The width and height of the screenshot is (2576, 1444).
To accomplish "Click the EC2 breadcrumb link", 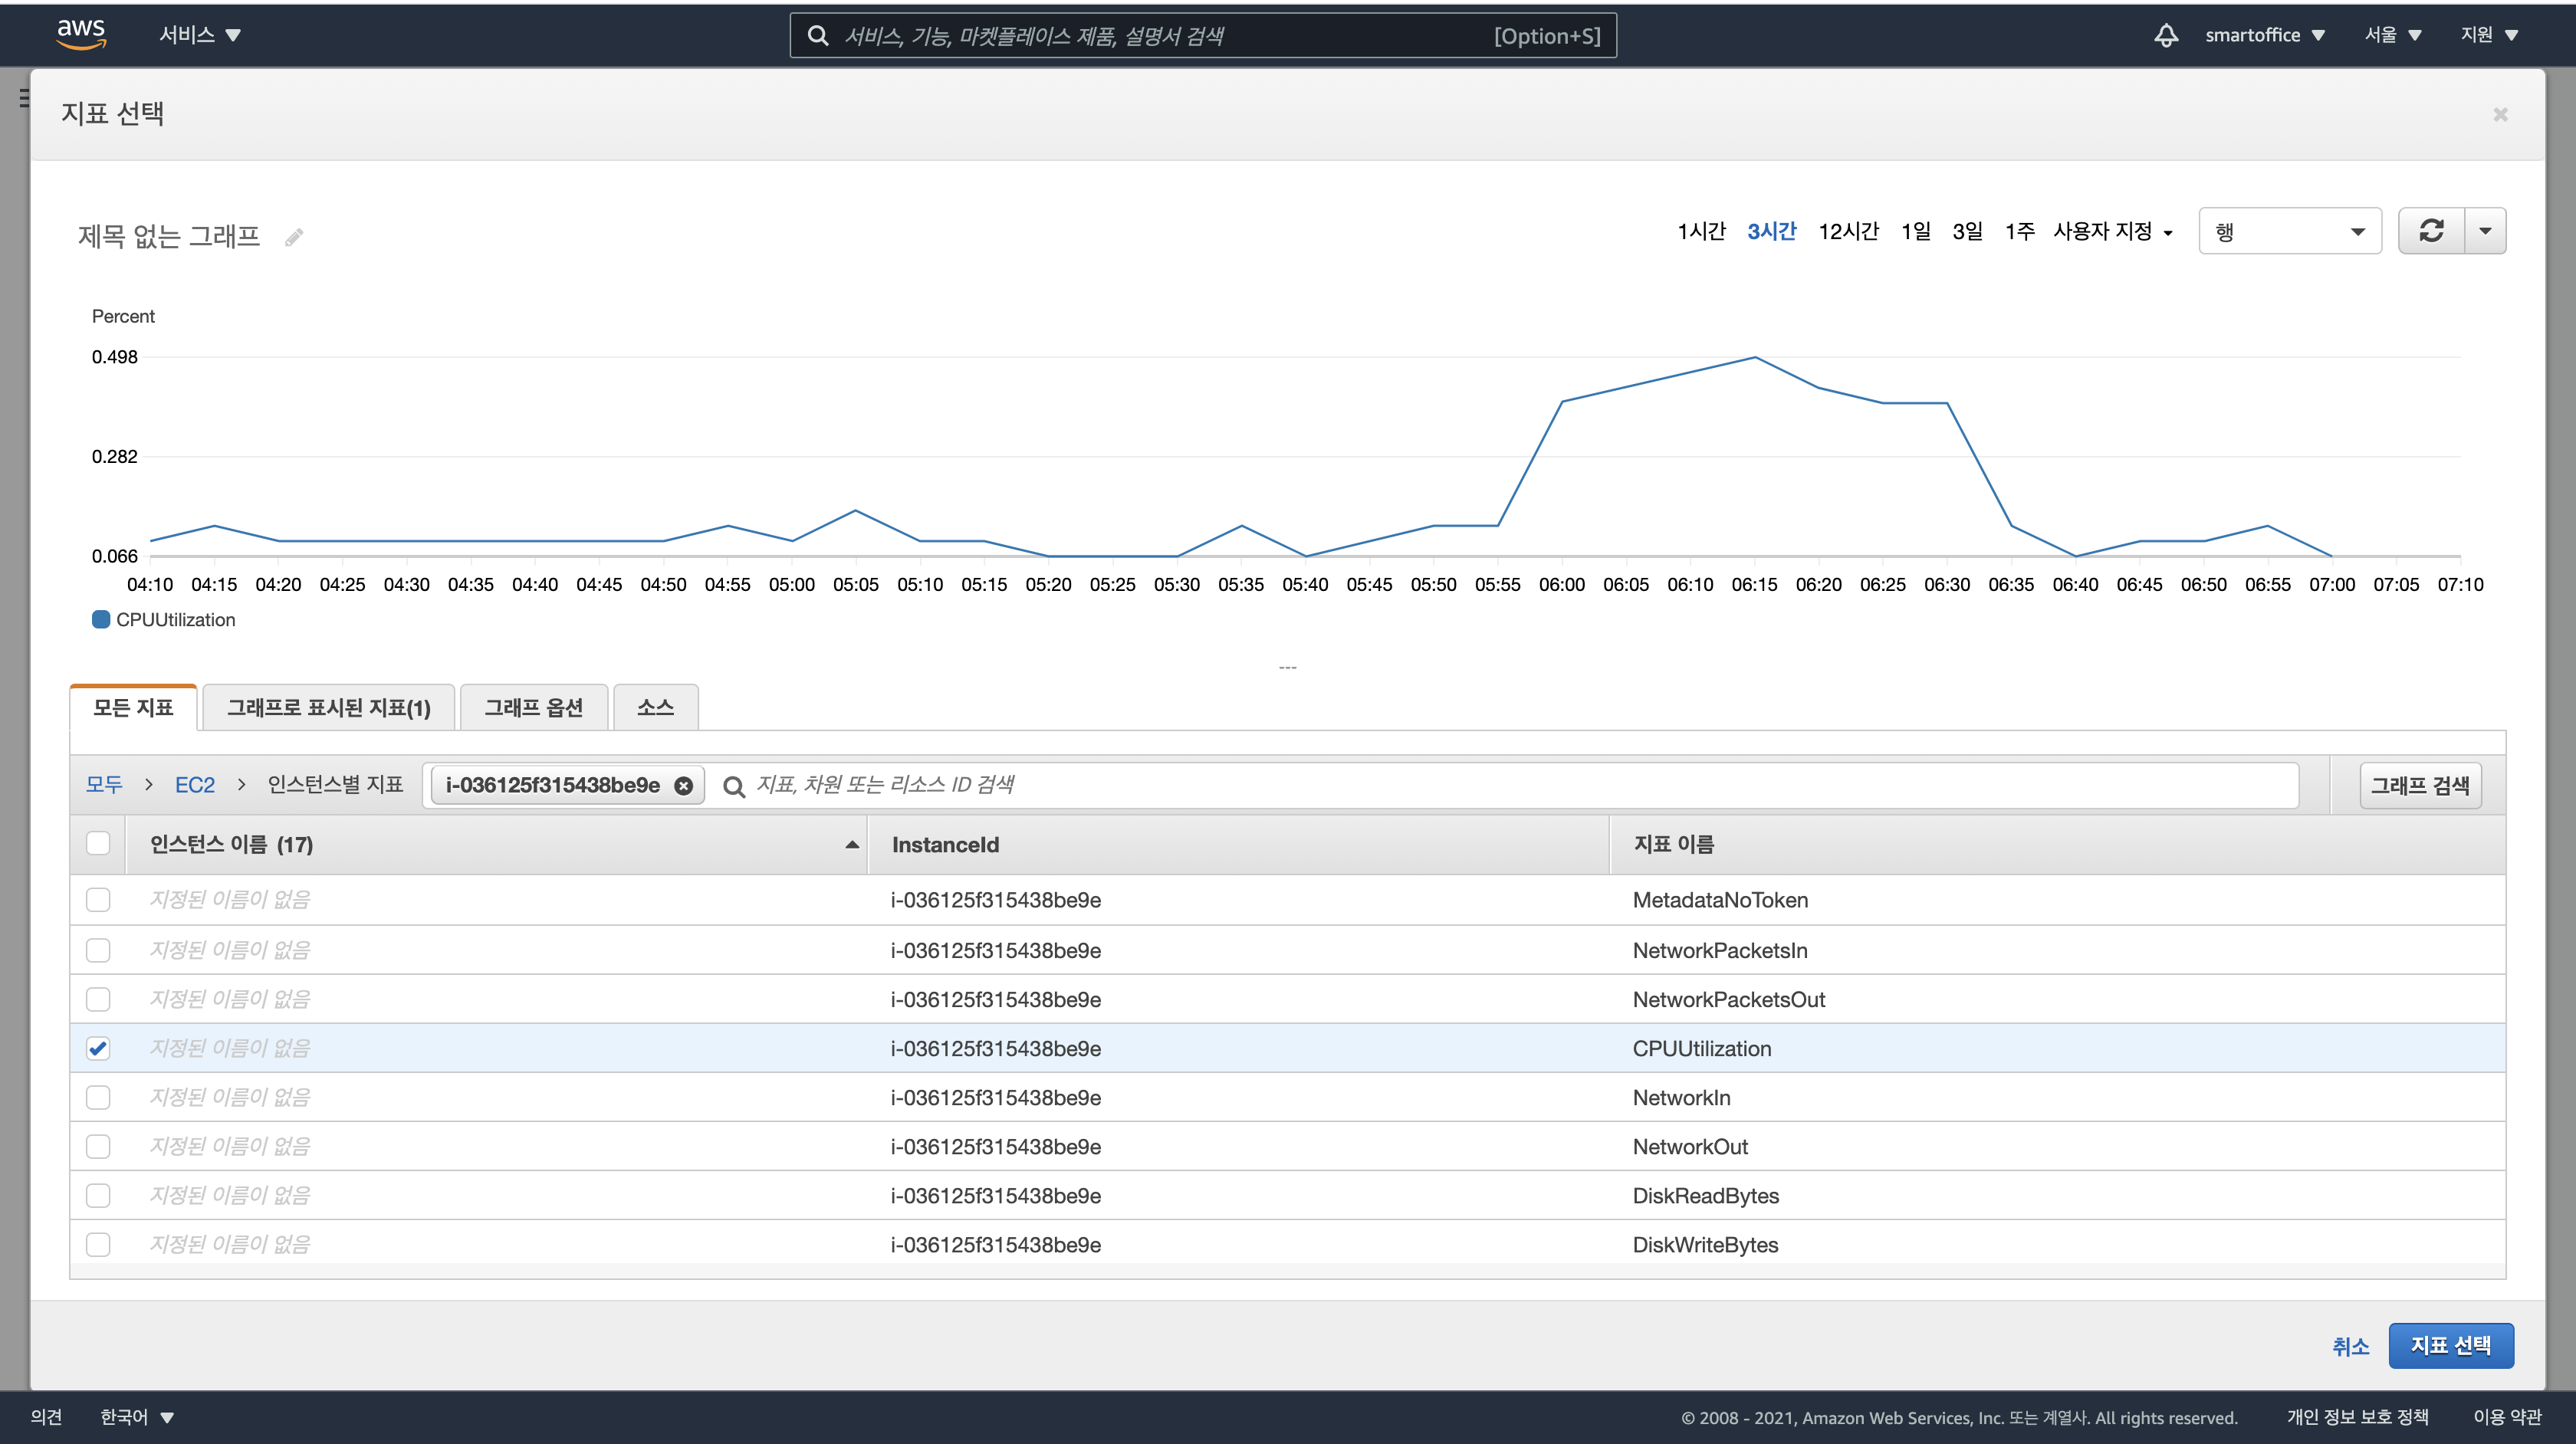I will (195, 785).
